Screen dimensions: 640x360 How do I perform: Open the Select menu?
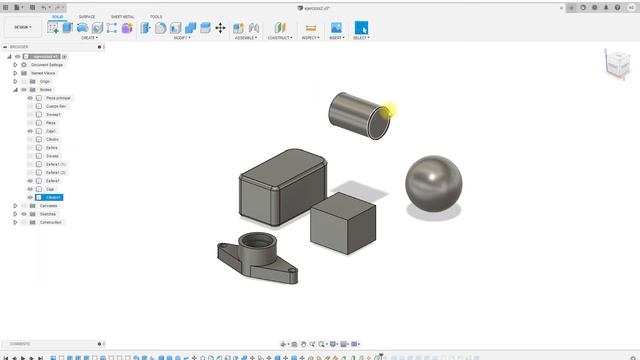[x=361, y=38]
